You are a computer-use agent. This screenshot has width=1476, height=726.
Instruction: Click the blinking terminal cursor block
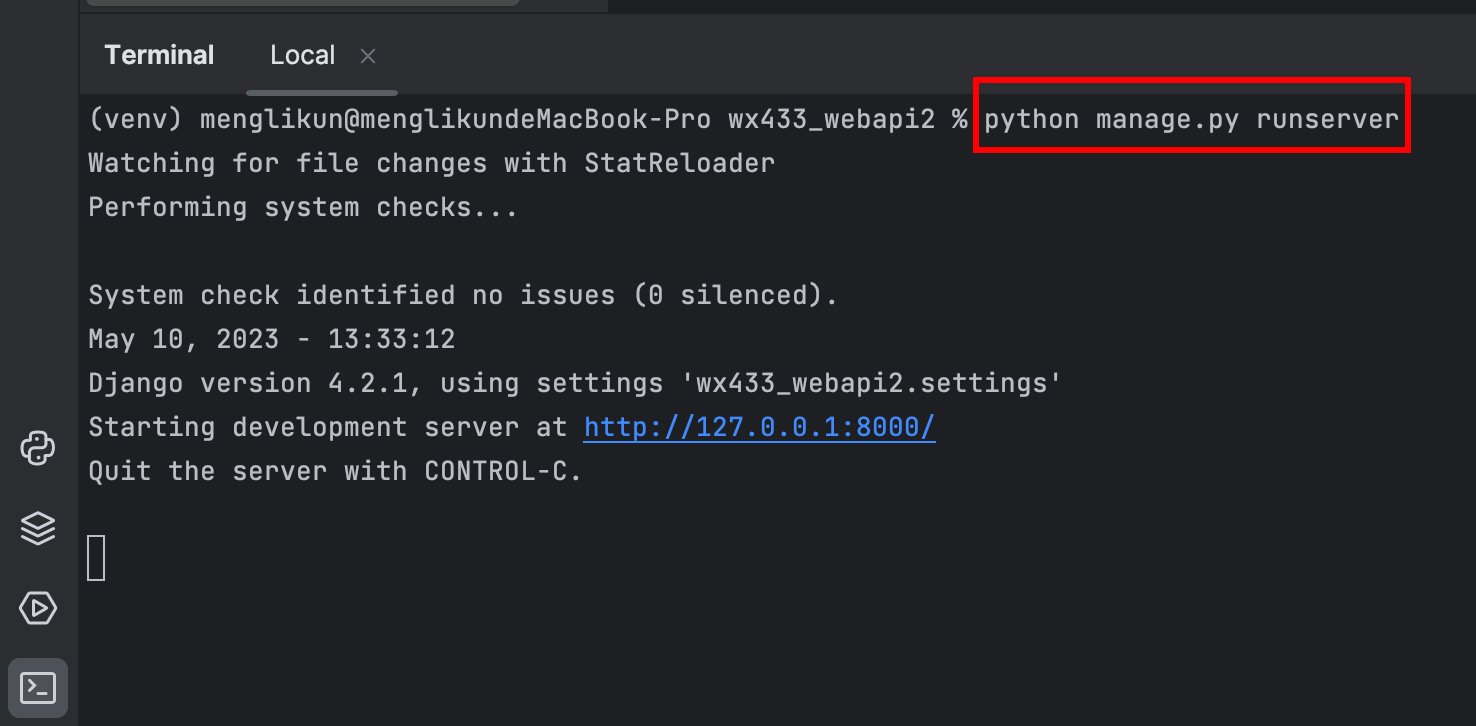[96, 558]
